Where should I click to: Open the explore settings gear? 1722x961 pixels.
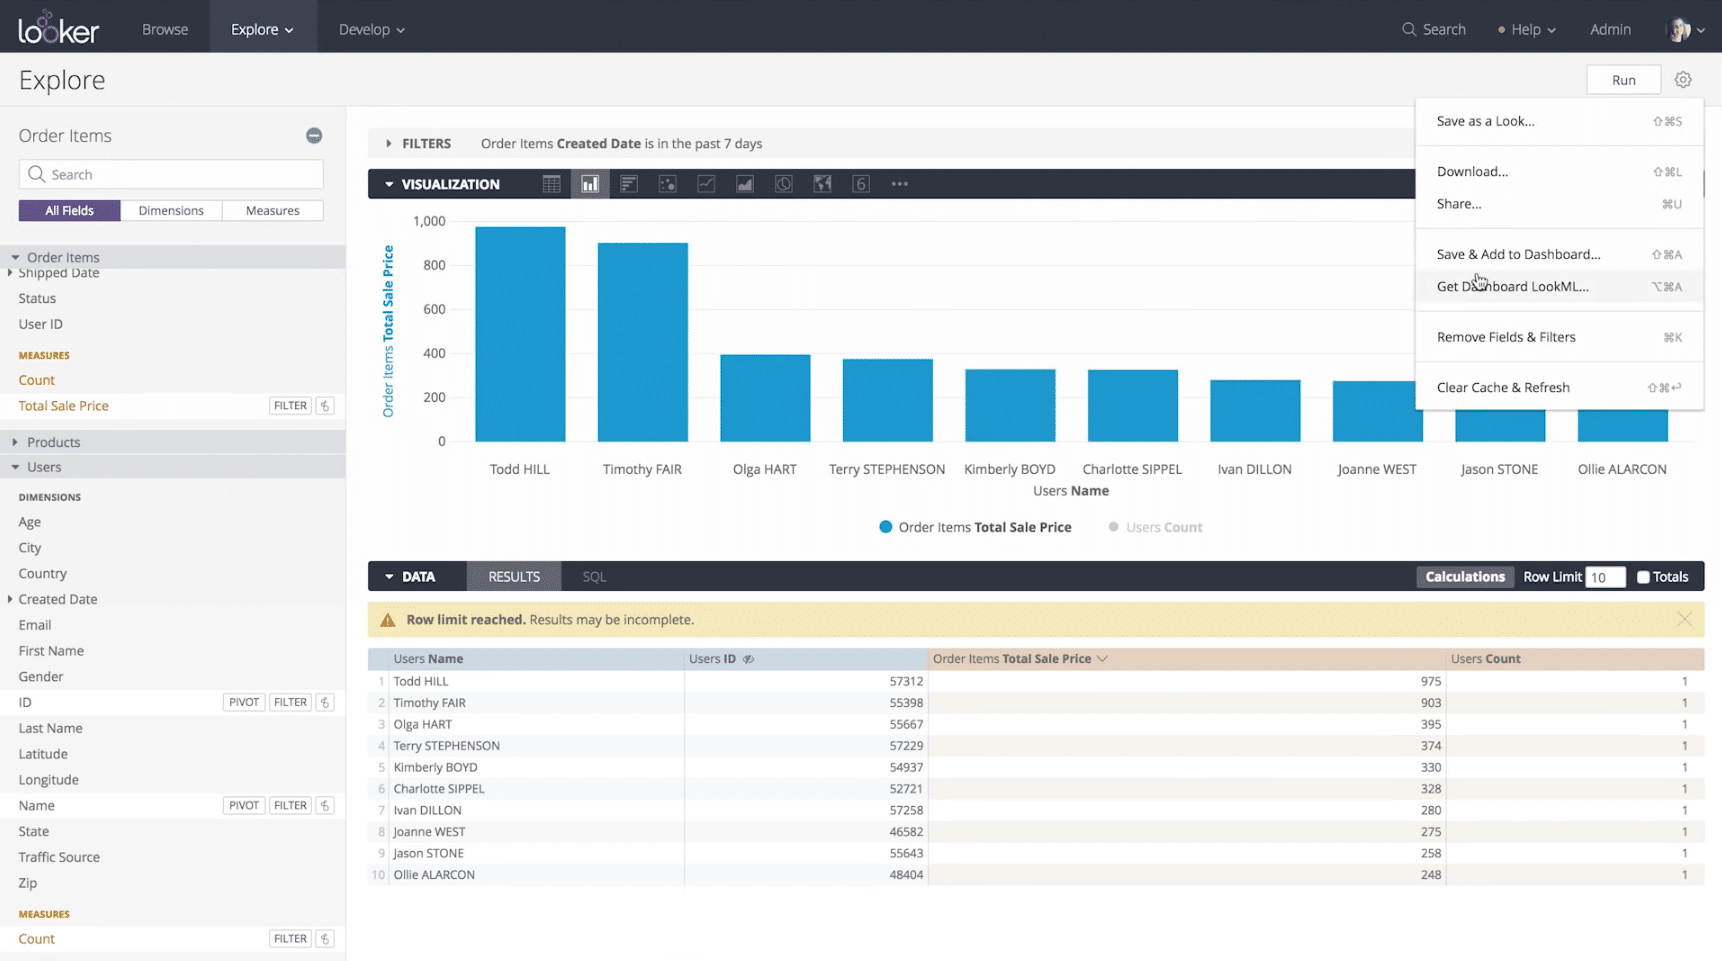1683,80
